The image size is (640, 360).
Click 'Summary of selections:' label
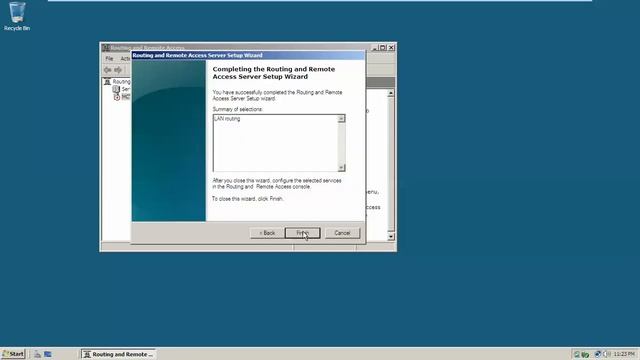pos(238,109)
